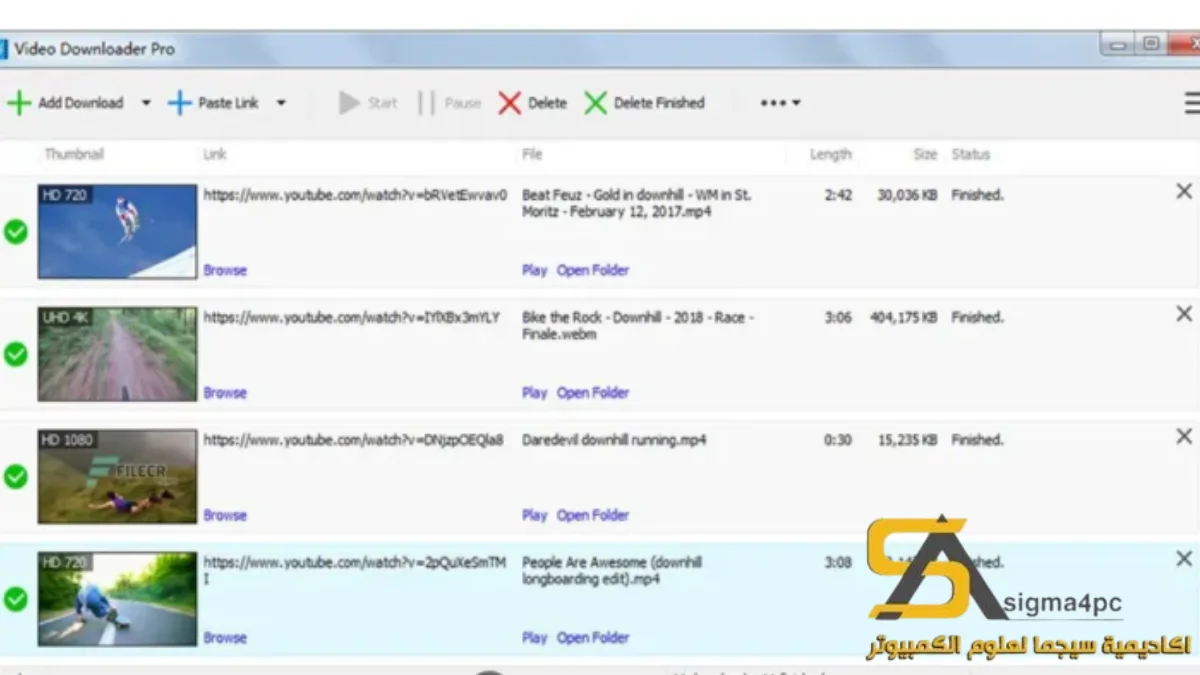
Task: Click the red Delete X icon
Action: tap(510, 103)
